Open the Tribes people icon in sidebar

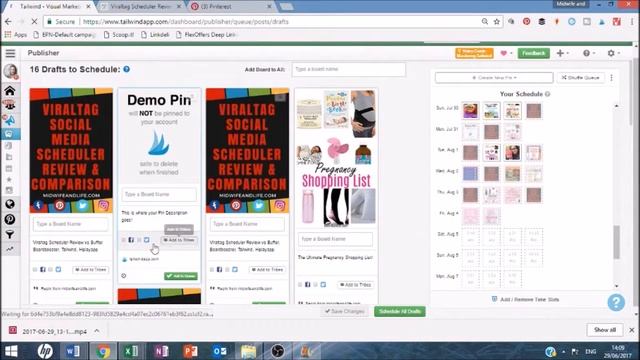pyautogui.click(x=10, y=105)
